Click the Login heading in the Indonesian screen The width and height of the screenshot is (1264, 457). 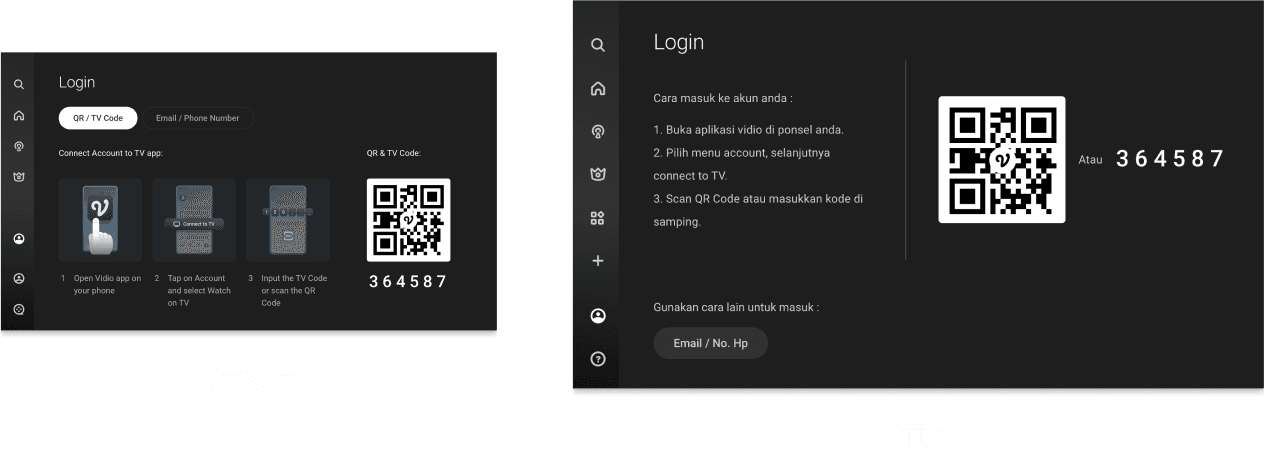[x=679, y=42]
